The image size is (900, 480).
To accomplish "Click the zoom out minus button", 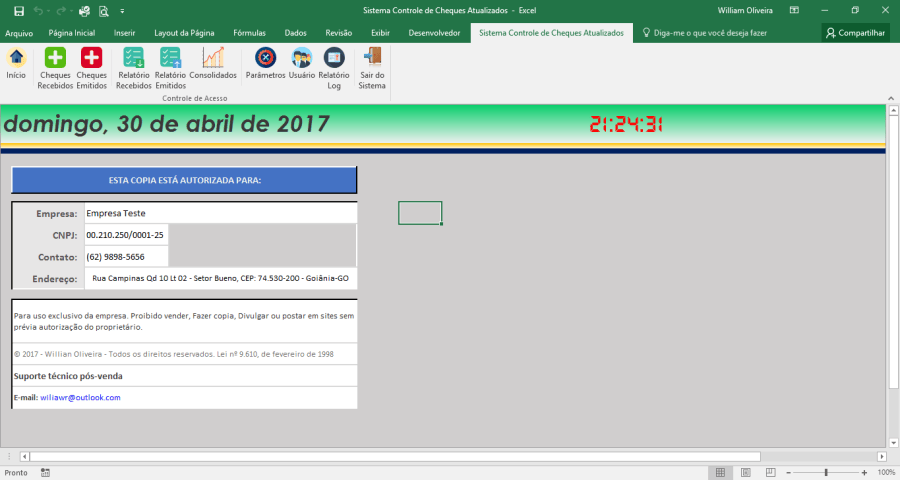I will [x=789, y=473].
